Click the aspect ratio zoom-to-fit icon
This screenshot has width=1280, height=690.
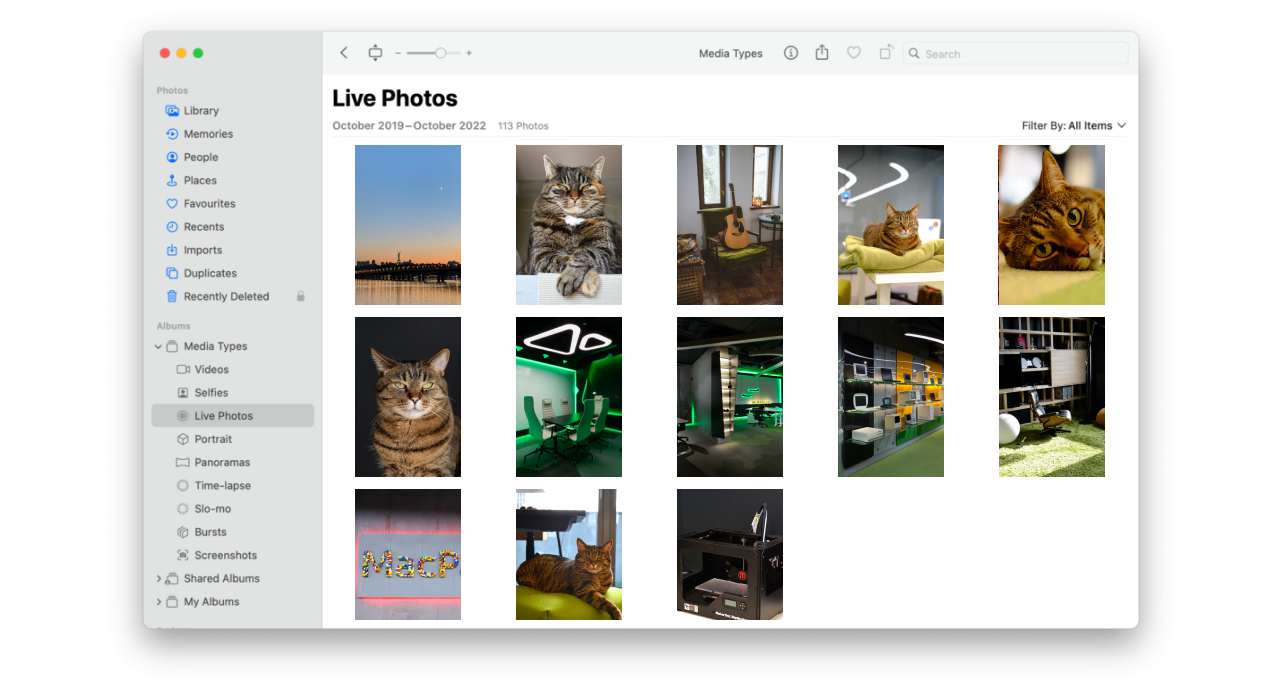[375, 53]
